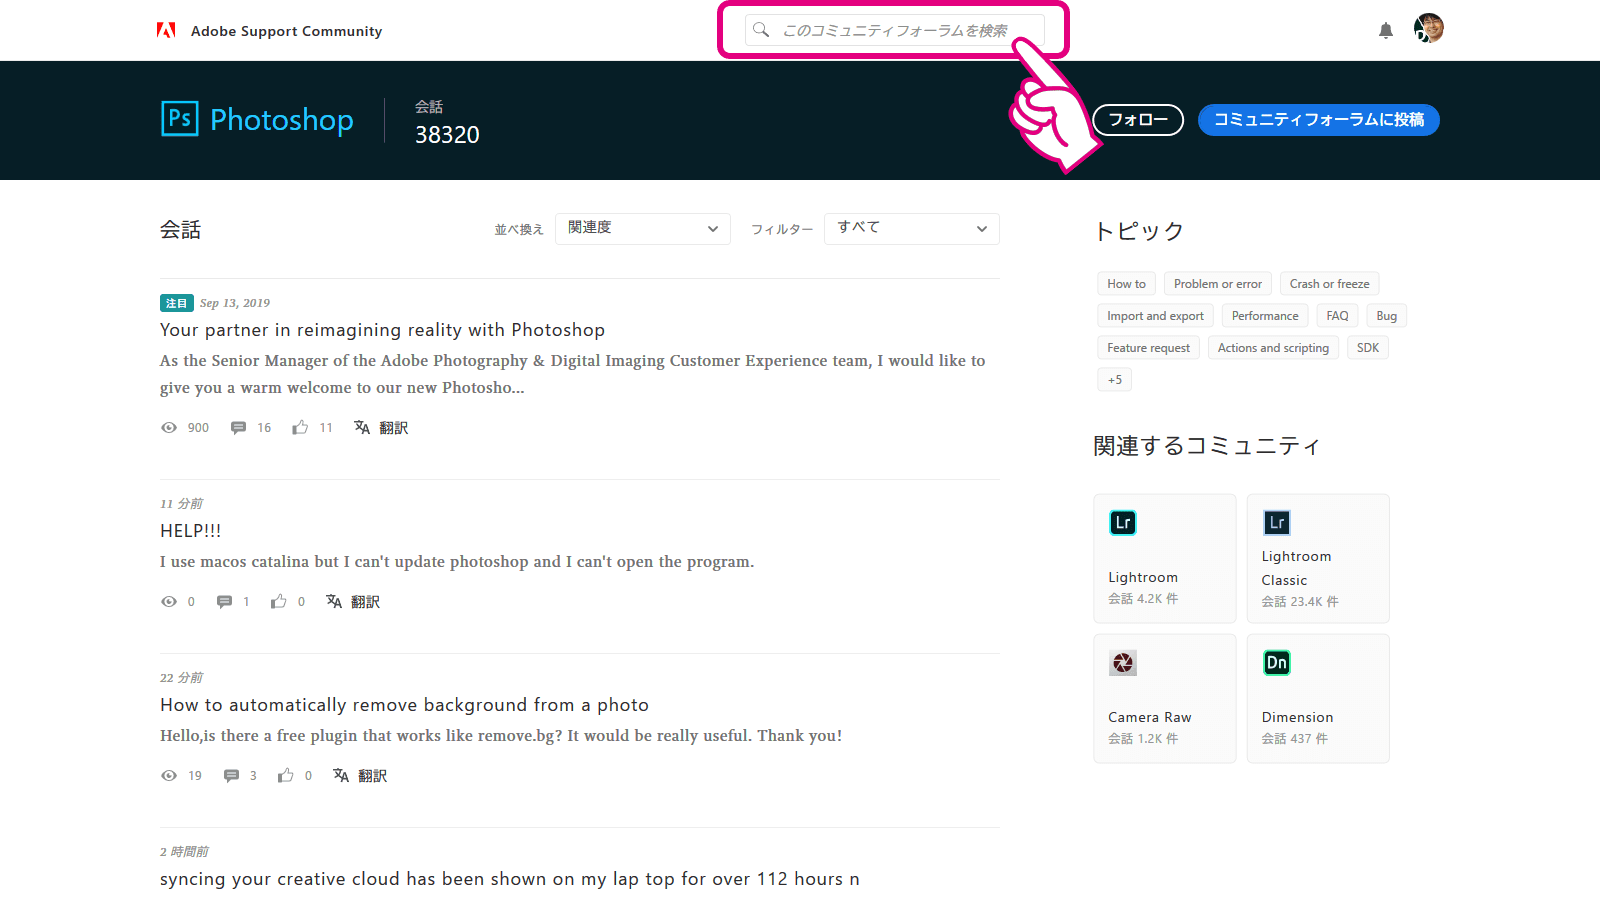
Task: Click comments icon on 'remove background' post
Action: [x=231, y=776]
